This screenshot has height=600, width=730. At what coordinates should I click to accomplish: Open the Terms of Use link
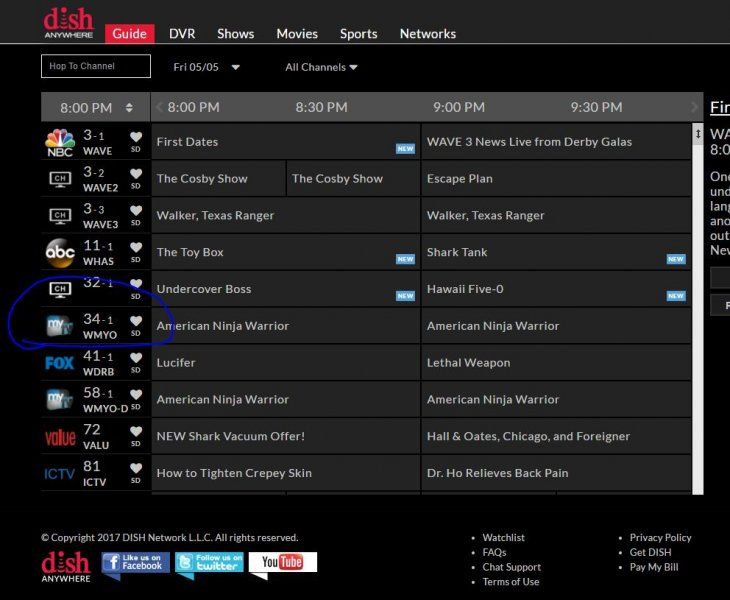pyautogui.click(x=511, y=582)
